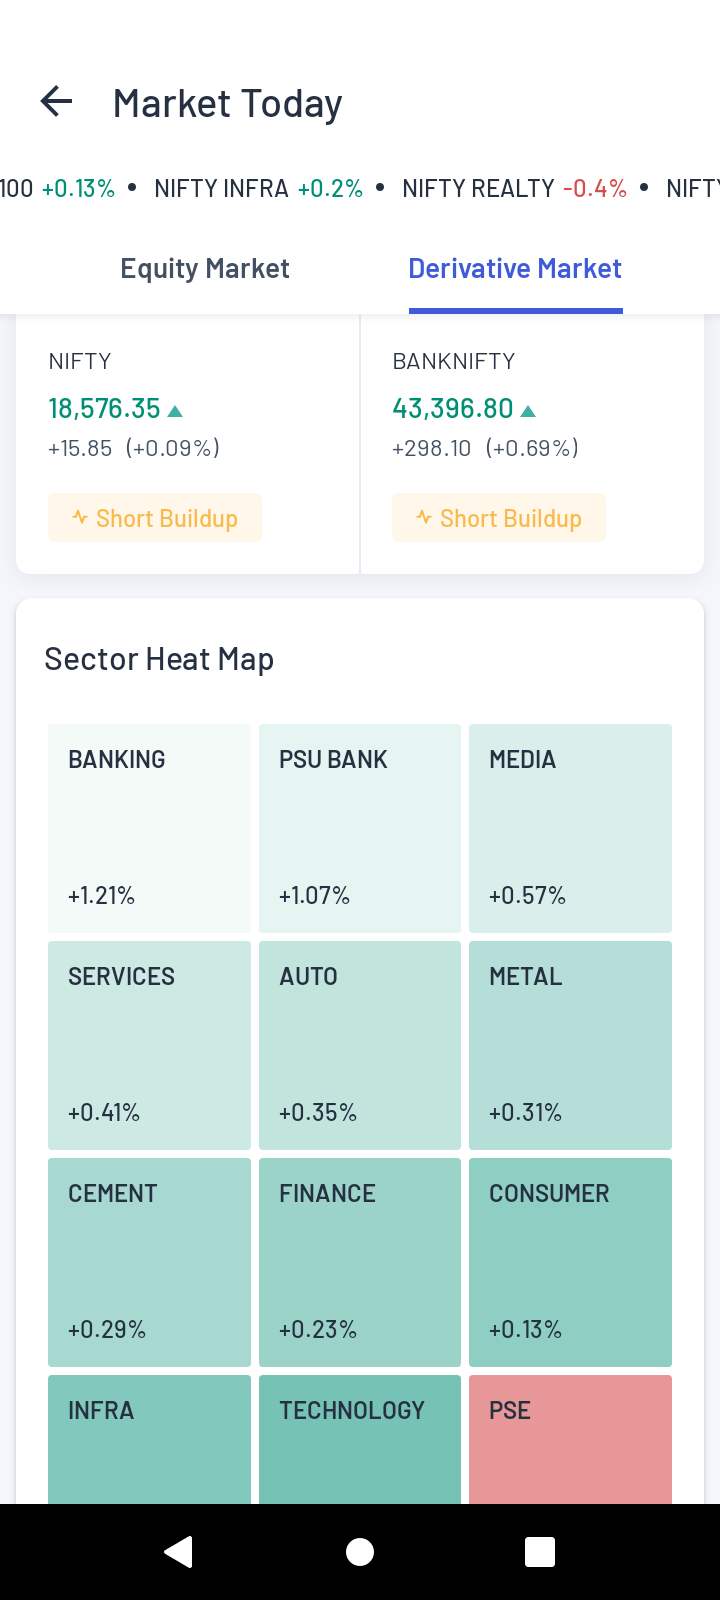Open the BANKING sector heat map tile

pos(149,828)
